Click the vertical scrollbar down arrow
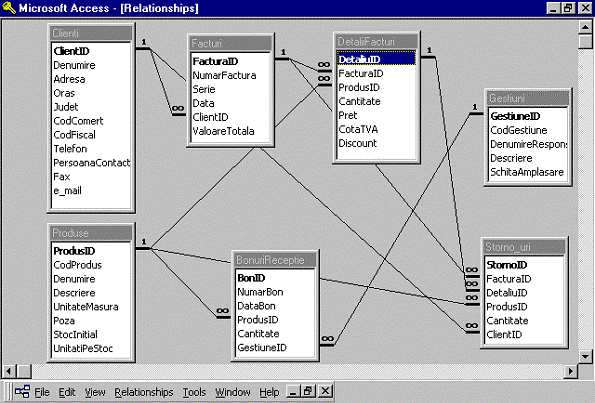 click(x=585, y=356)
